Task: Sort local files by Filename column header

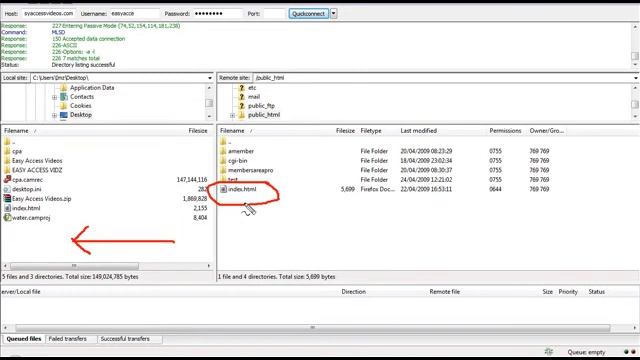Action: pyautogui.click(x=16, y=131)
